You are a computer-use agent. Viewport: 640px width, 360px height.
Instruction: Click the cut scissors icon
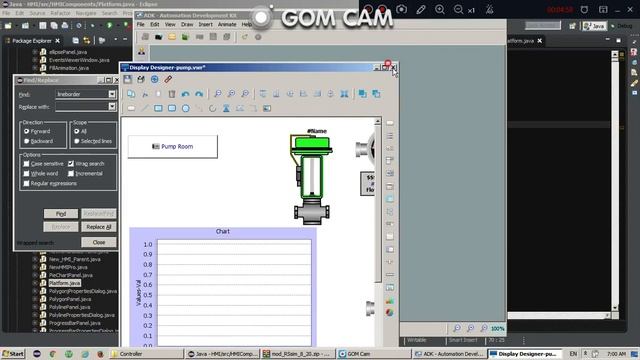tap(145, 94)
